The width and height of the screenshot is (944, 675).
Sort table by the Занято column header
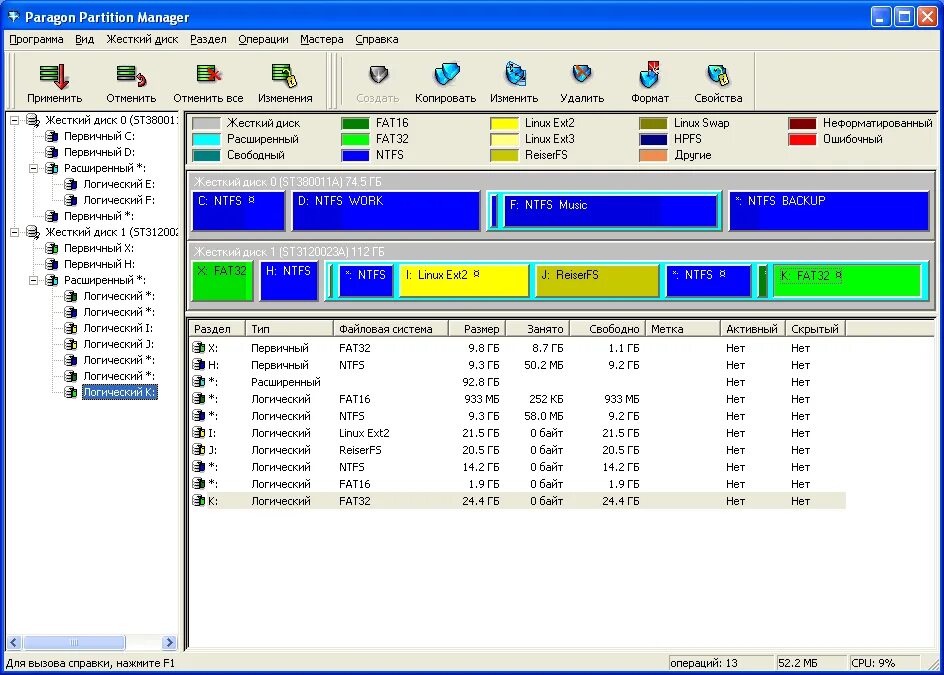[x=538, y=329]
